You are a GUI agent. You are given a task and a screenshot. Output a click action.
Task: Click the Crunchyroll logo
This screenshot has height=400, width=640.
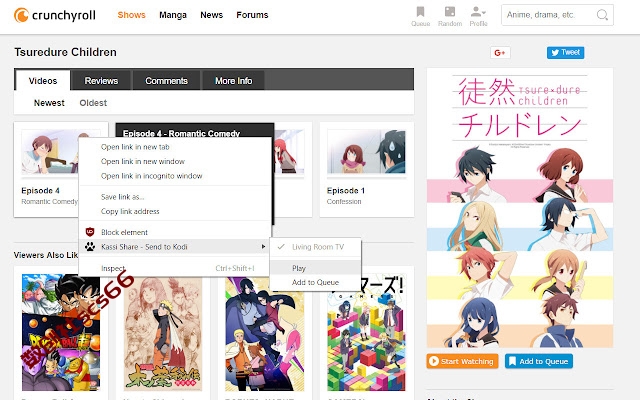(55, 16)
